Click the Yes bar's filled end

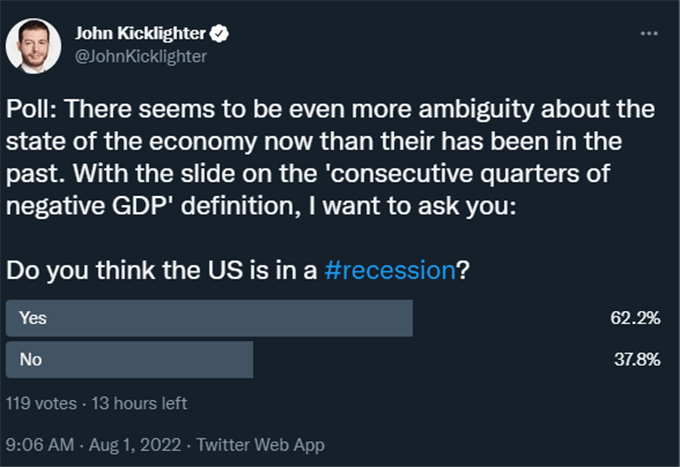408,318
